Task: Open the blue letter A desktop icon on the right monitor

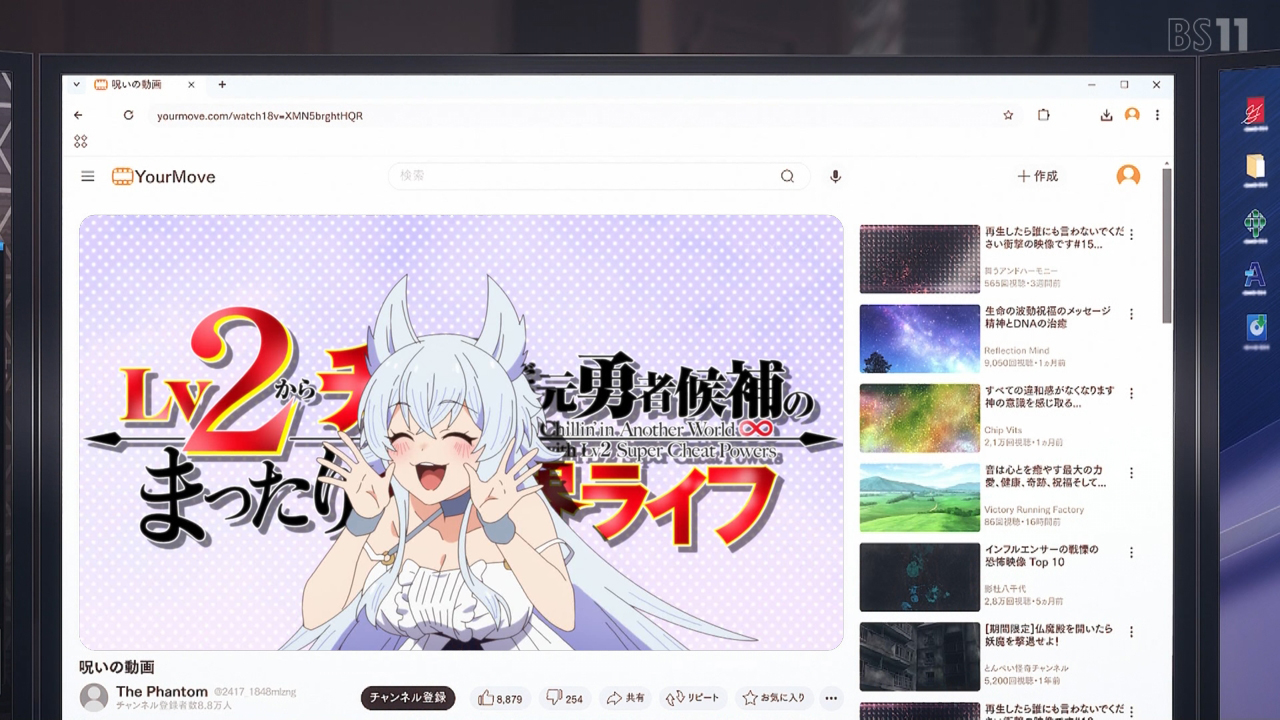Action: pos(1255,276)
